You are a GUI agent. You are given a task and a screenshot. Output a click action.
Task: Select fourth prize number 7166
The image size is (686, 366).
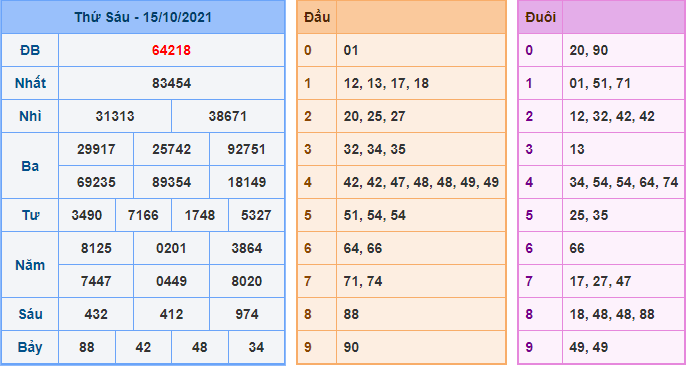pyautogui.click(x=143, y=215)
